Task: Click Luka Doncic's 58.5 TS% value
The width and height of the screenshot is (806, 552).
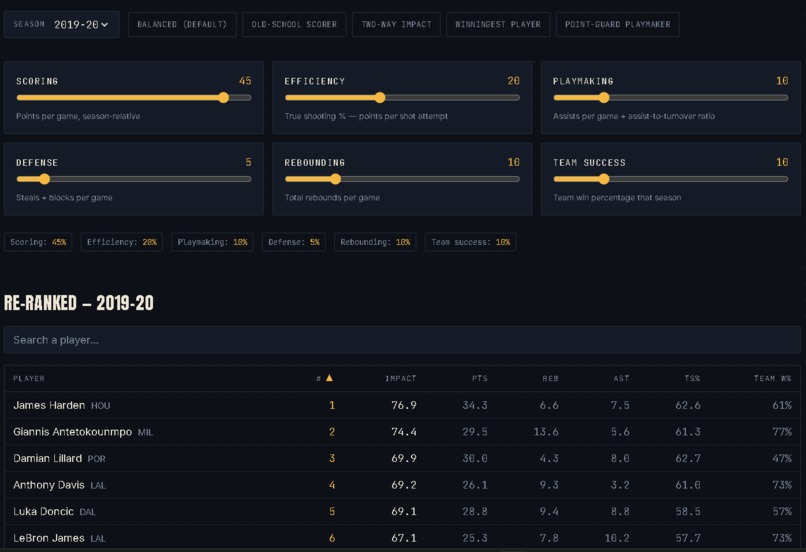Action: click(688, 511)
